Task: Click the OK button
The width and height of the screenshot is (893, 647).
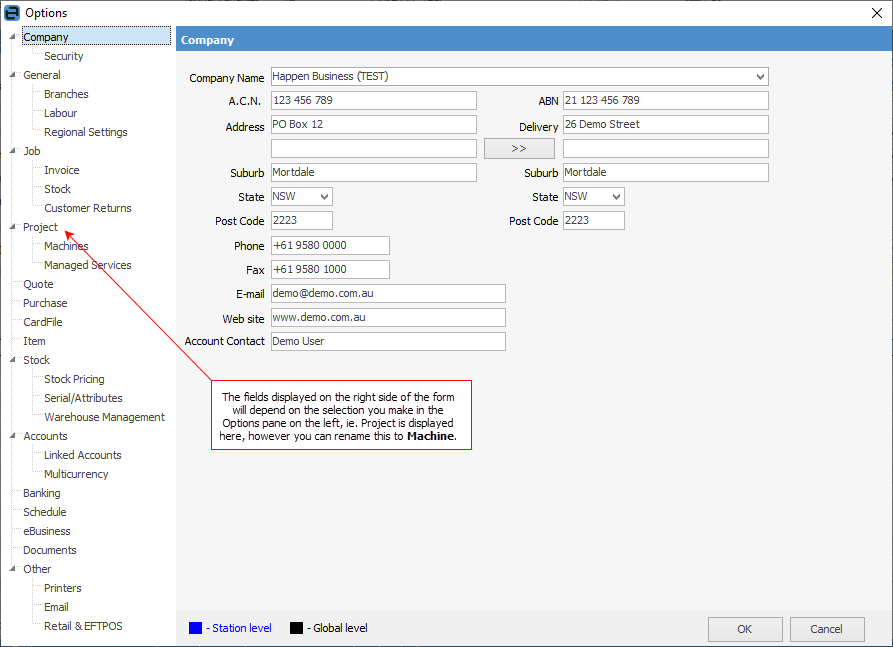Action: (745, 629)
